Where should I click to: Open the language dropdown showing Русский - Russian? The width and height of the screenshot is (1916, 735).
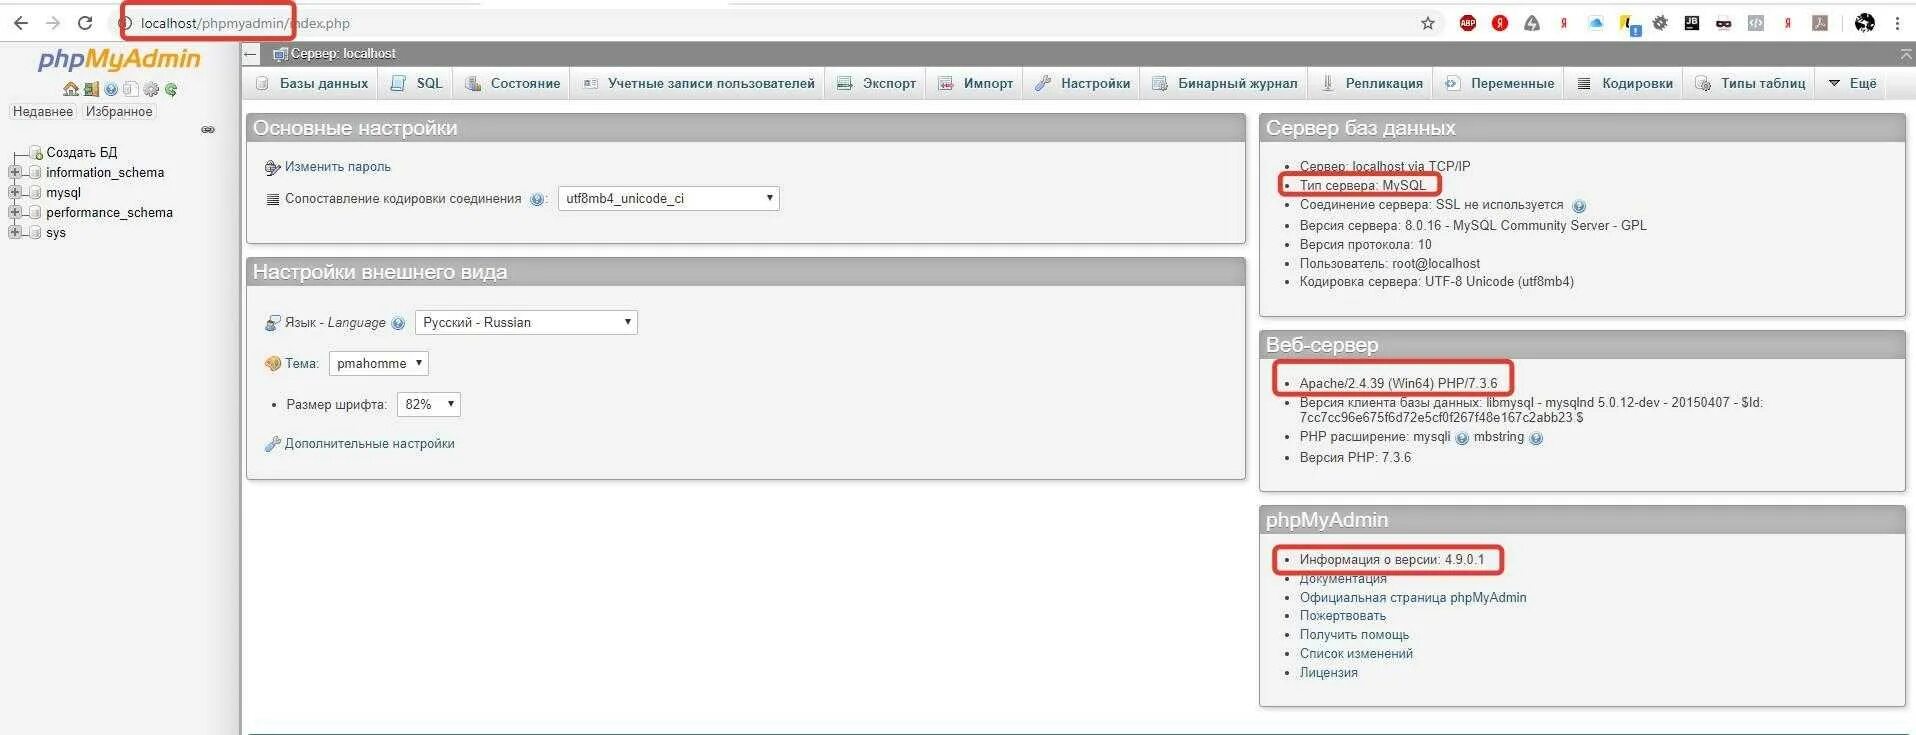click(526, 322)
